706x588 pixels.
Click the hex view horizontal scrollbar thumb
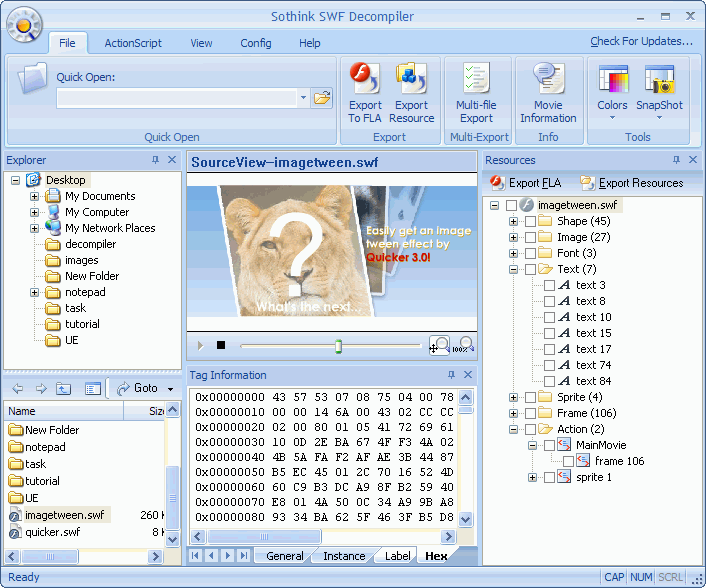click(x=264, y=537)
